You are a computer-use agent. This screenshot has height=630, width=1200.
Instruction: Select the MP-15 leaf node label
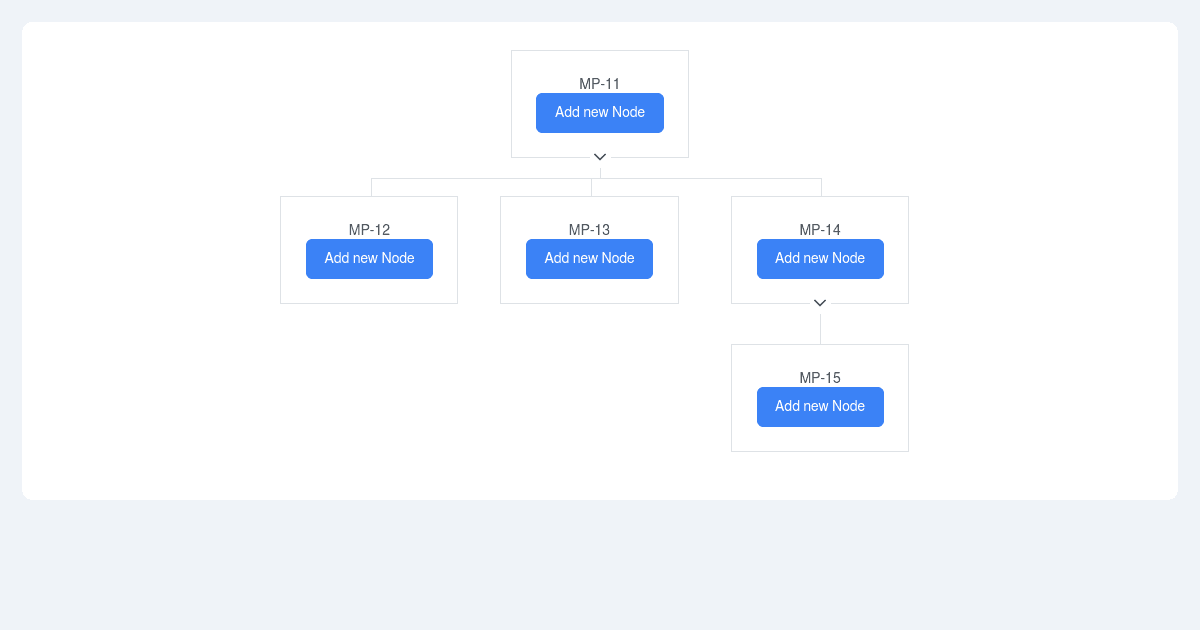[x=820, y=378]
